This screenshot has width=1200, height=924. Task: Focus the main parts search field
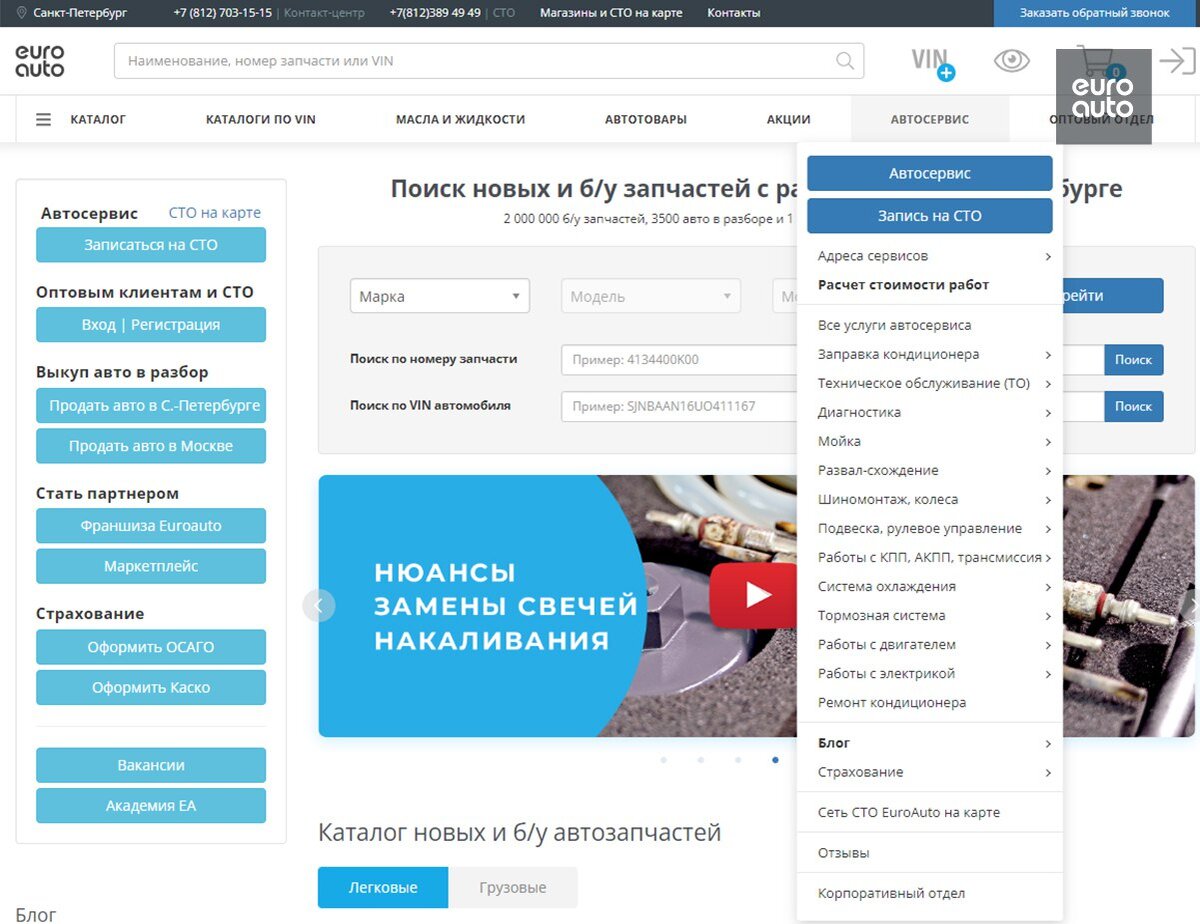[x=489, y=61]
